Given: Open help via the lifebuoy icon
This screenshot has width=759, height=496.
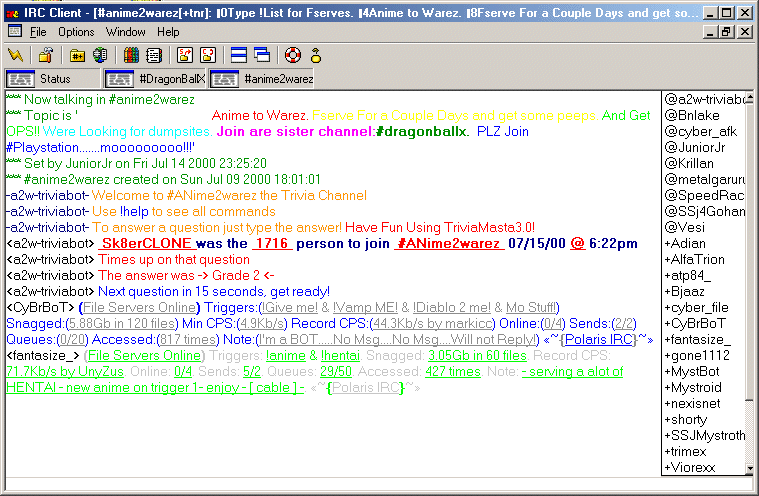Looking at the screenshot, I should pos(293,54).
